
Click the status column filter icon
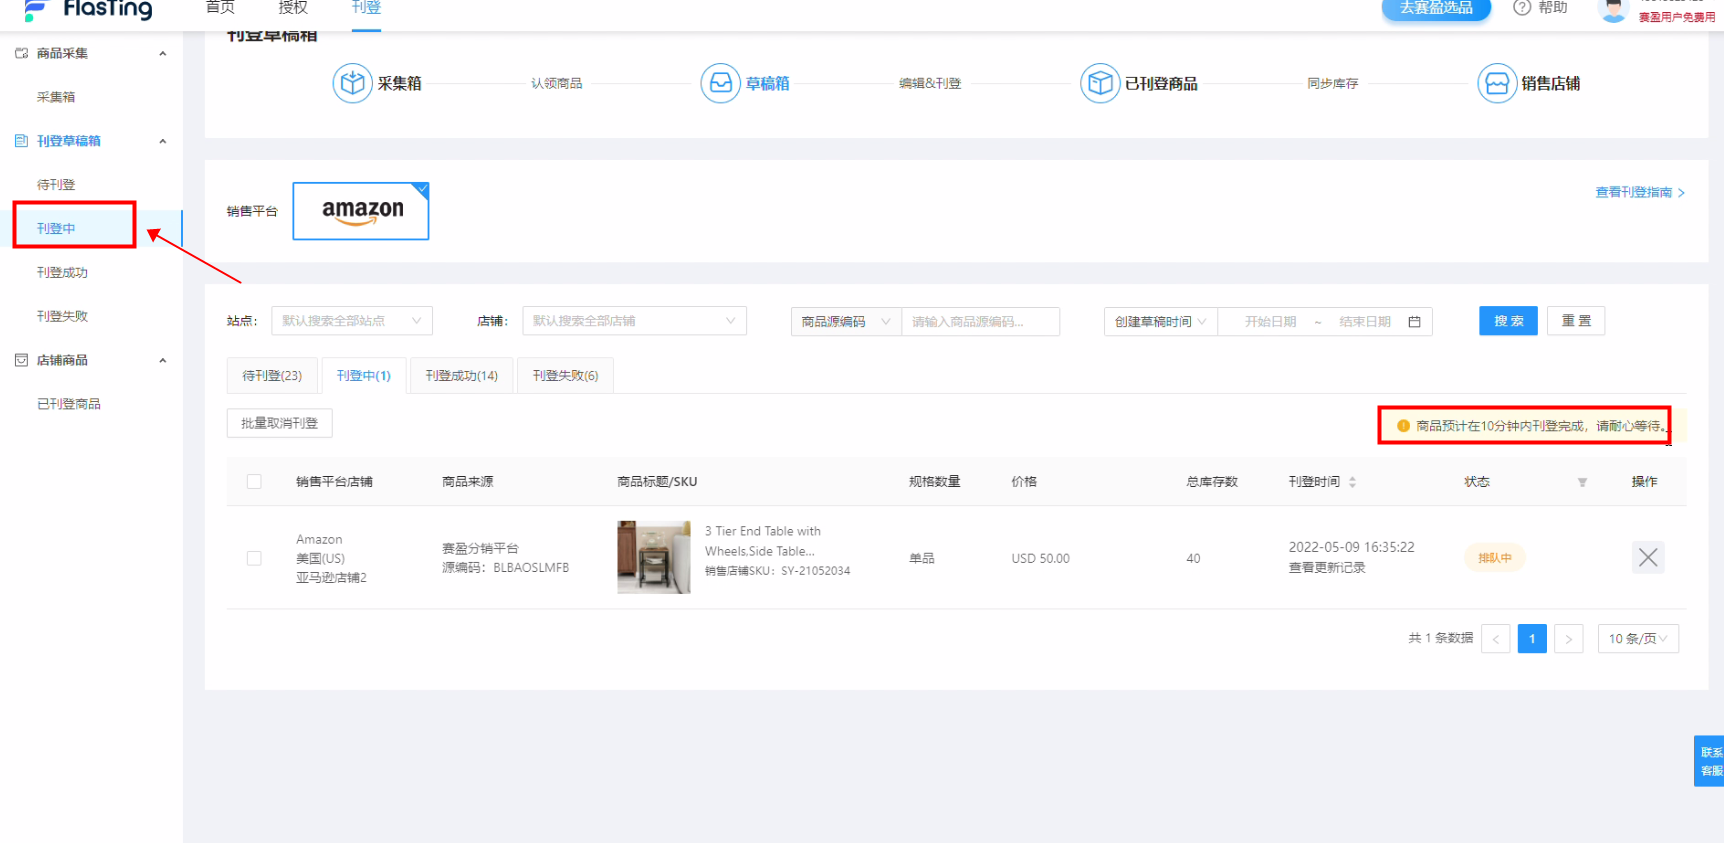pos(1582,482)
